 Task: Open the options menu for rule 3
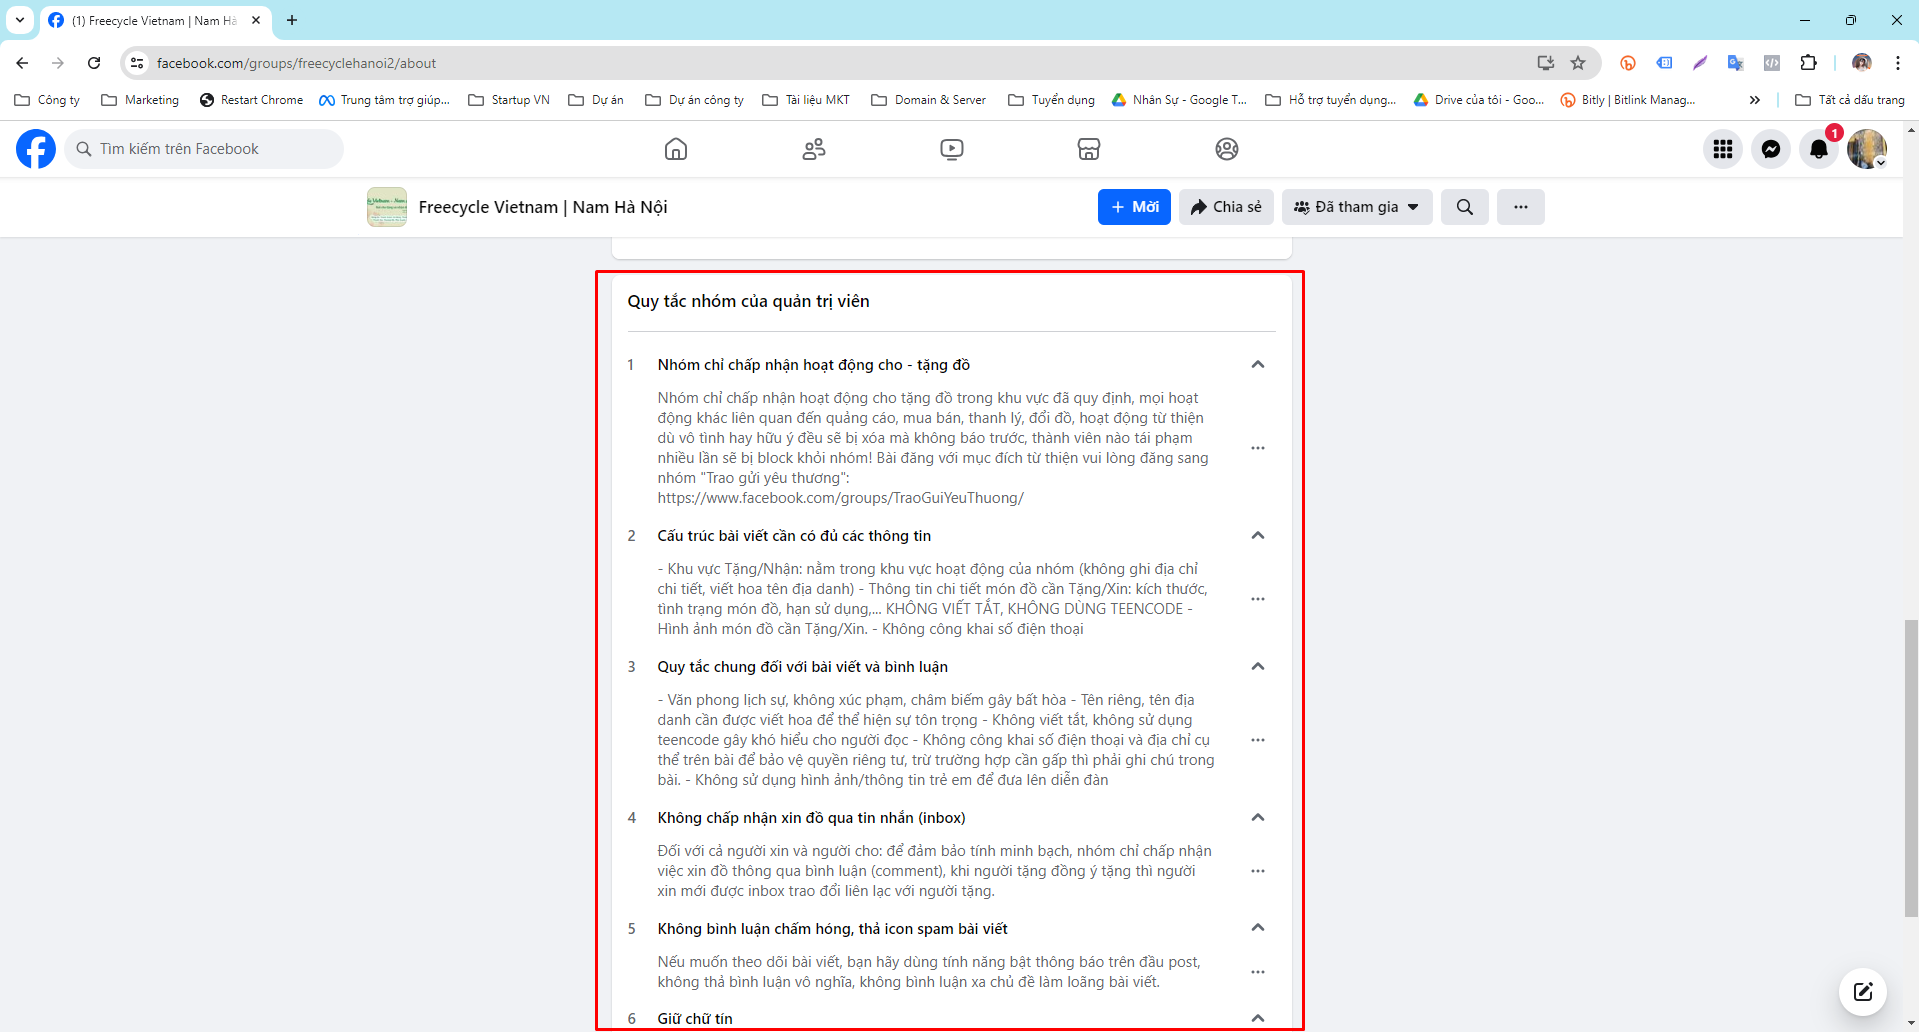click(x=1257, y=740)
